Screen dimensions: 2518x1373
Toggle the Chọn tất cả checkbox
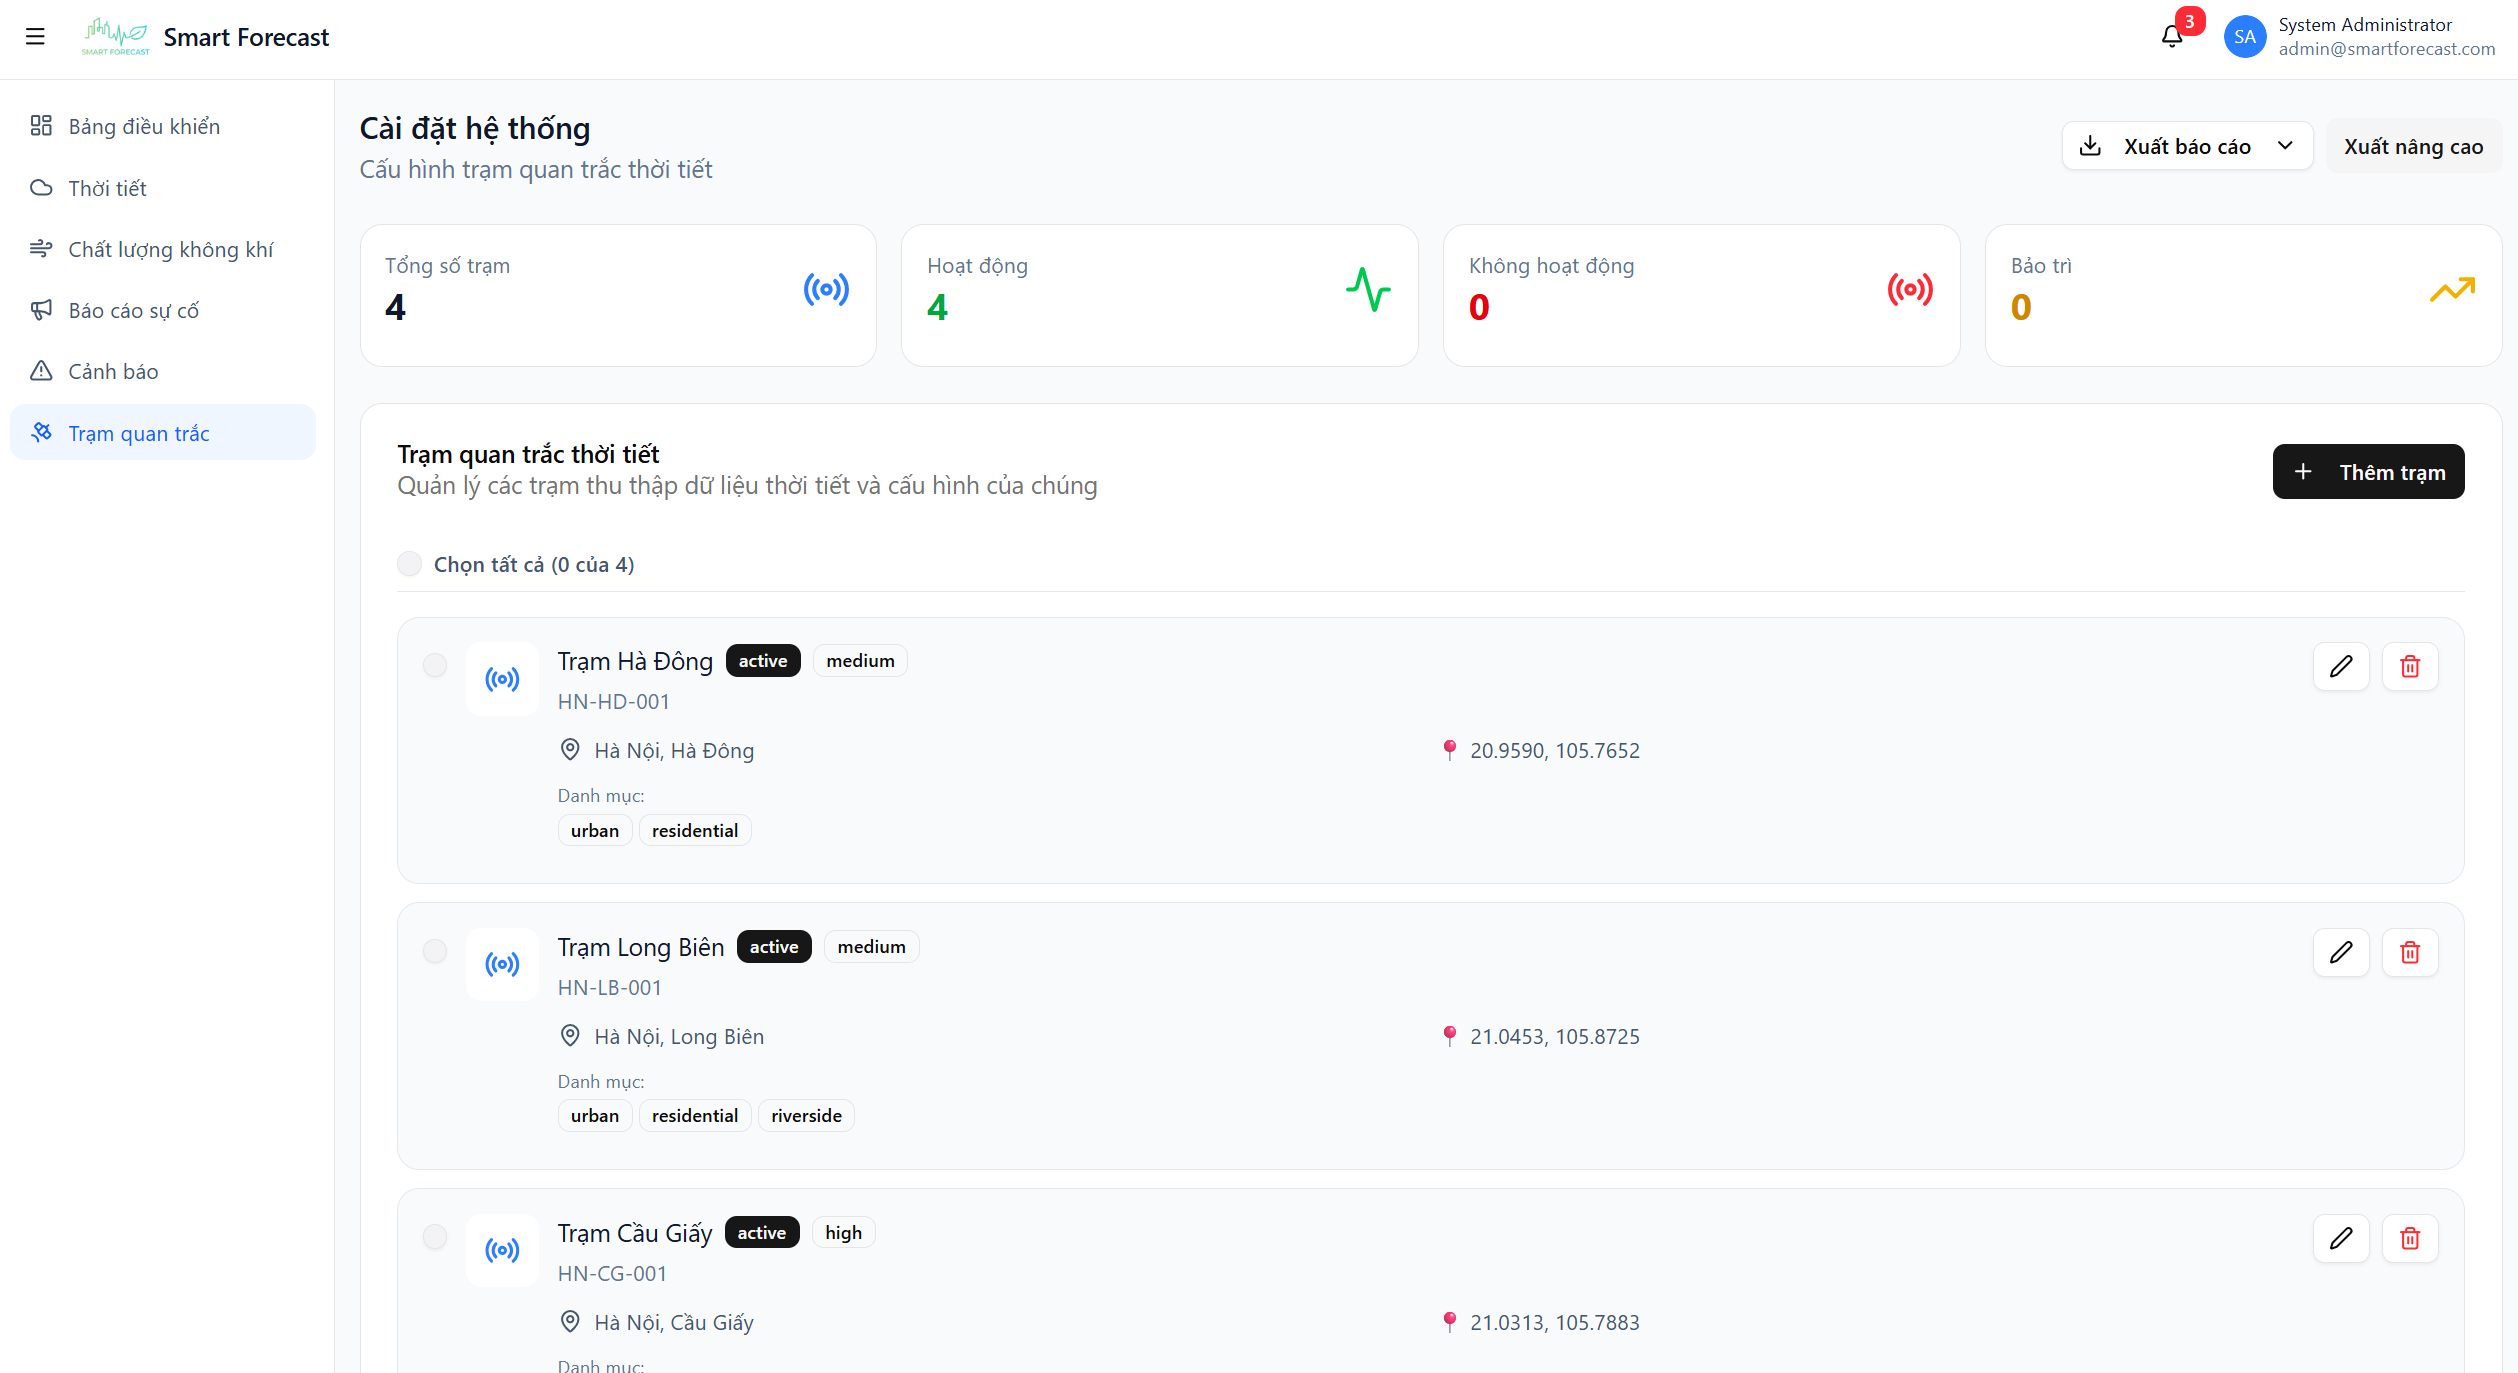coord(409,564)
